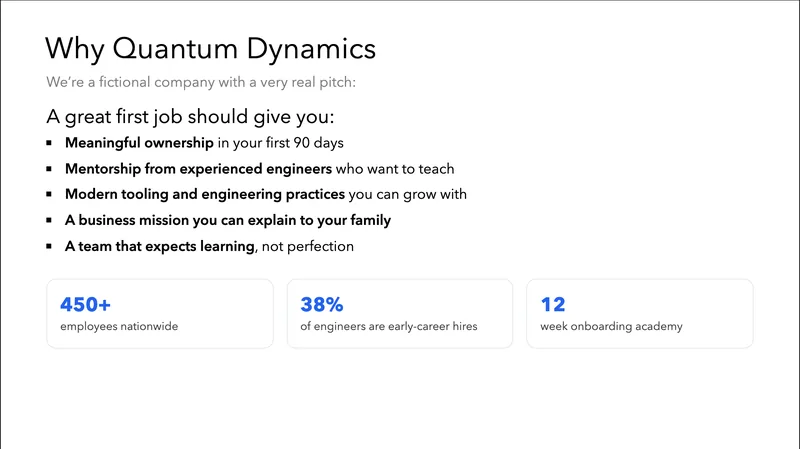The height and width of the screenshot is (449, 800).
Task: Select the "of engineers are early-career hires" label
Action: pos(389,326)
